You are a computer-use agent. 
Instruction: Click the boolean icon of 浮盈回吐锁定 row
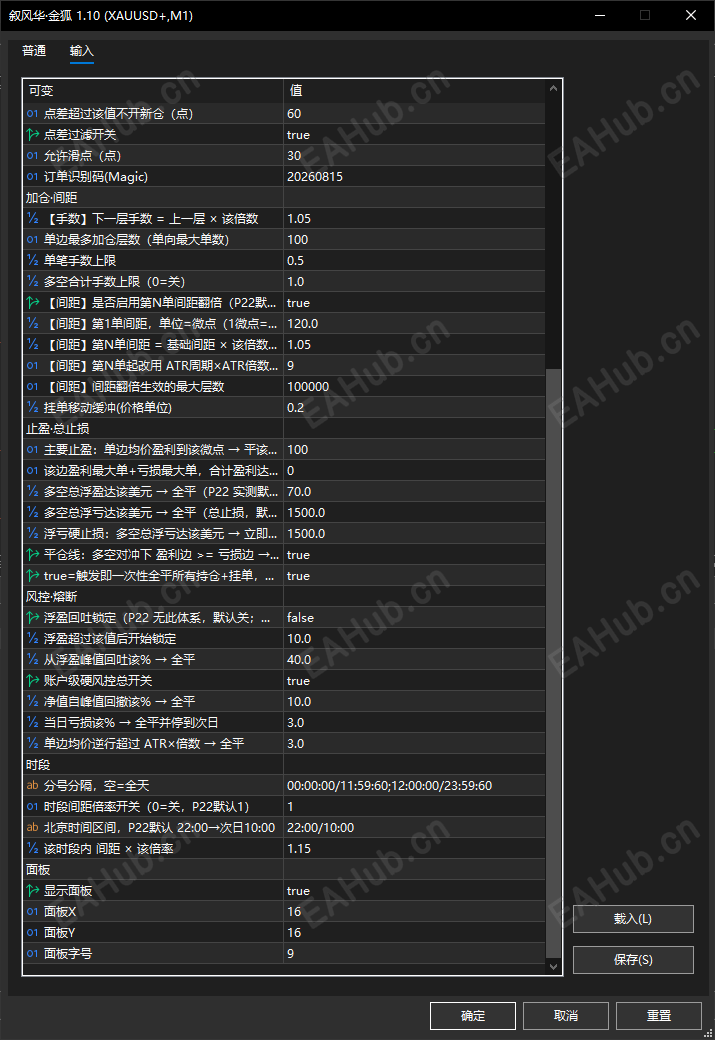(x=32, y=618)
